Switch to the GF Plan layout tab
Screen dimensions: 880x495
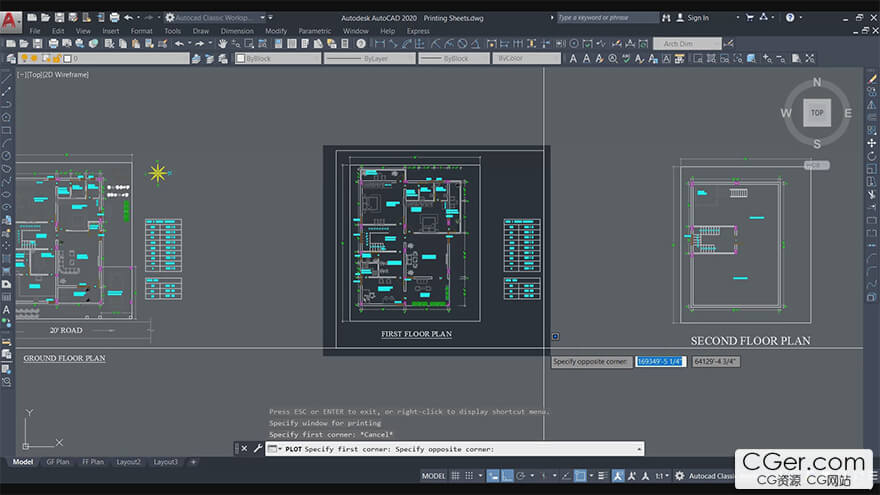pos(58,462)
